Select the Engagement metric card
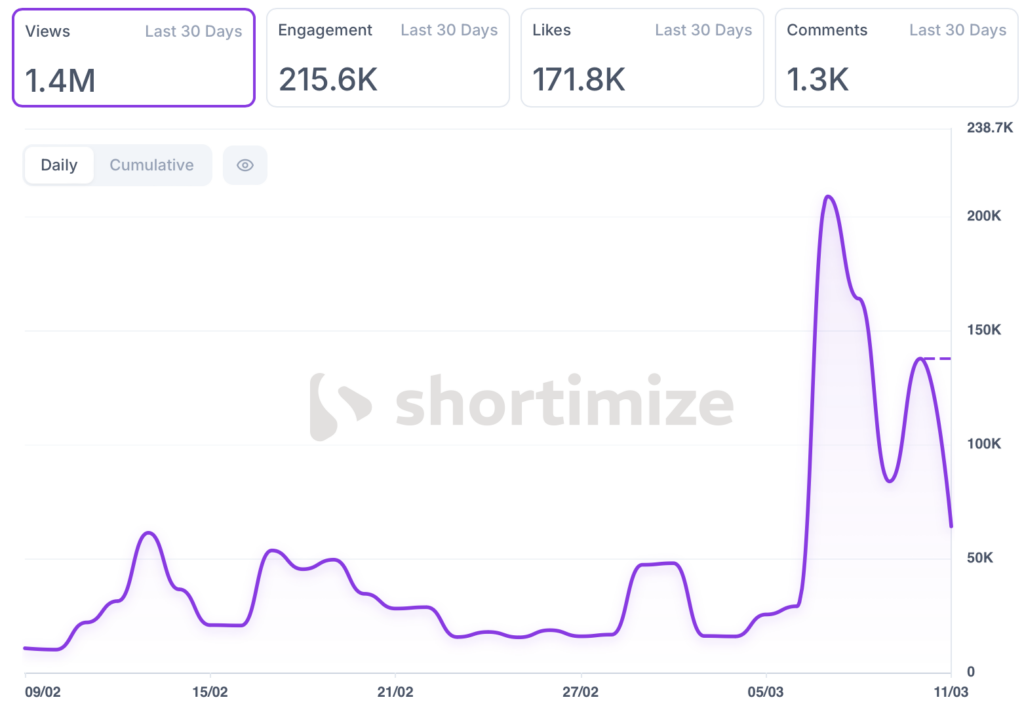Image resolution: width=1024 pixels, height=725 pixels. tap(388, 57)
